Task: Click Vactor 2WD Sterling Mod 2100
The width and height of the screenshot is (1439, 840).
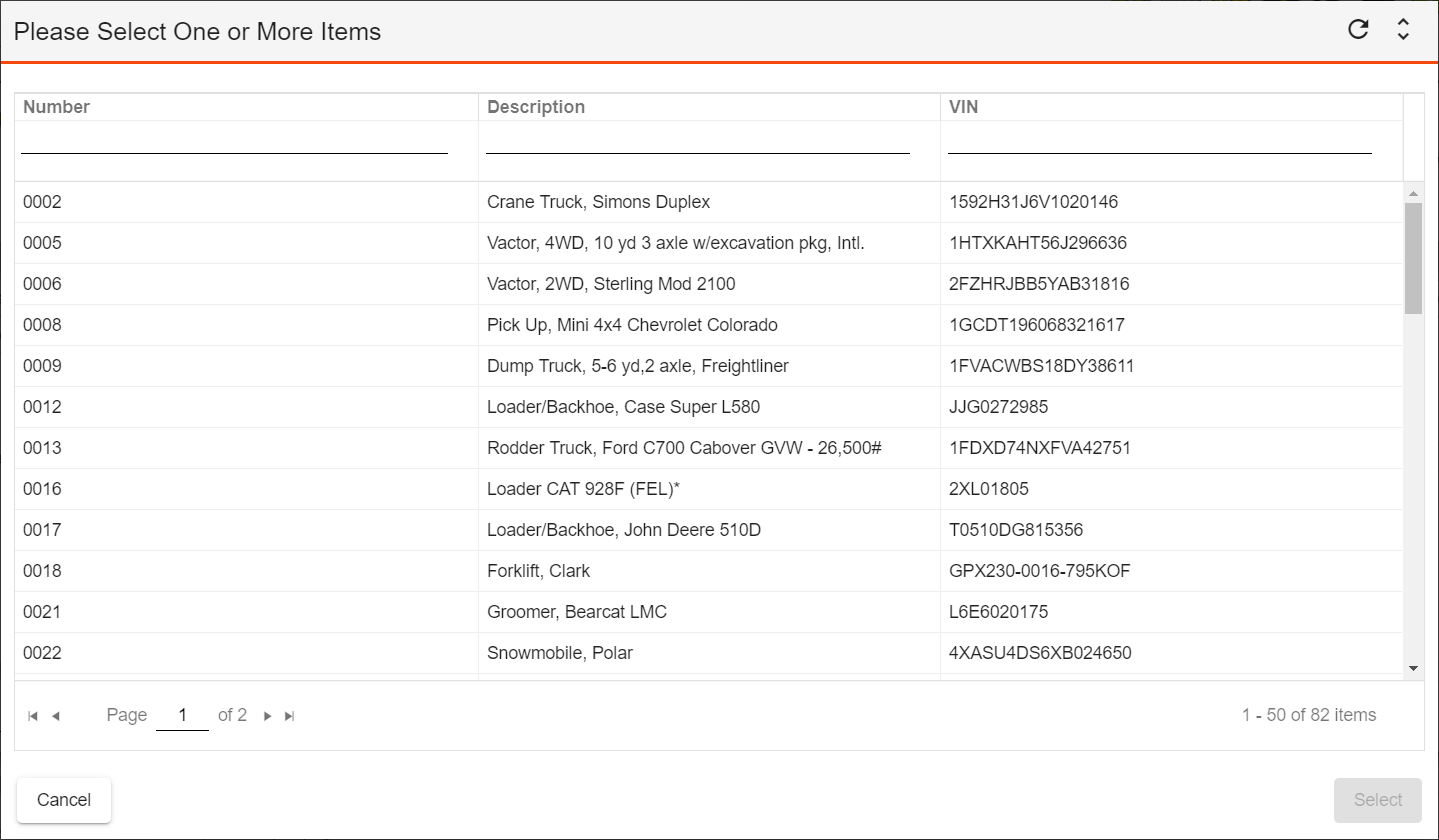Action: [x=611, y=284]
